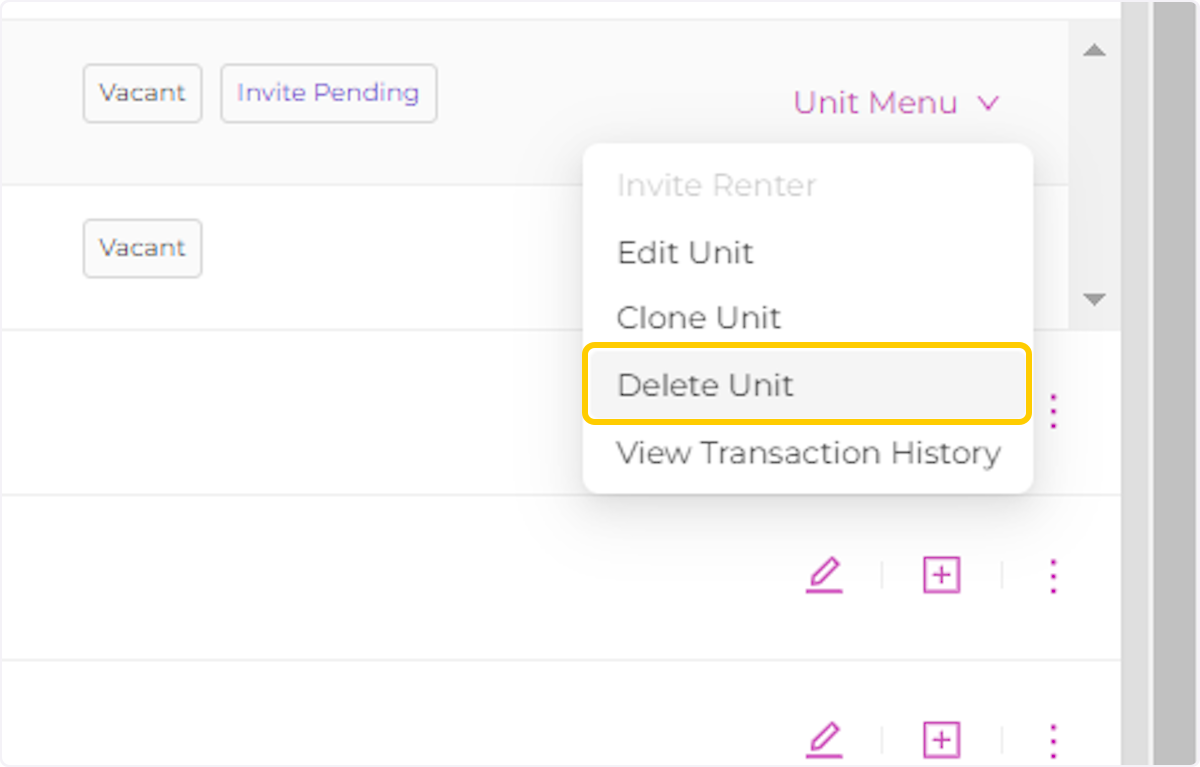Screen dimensions: 1200x767
Task: Select Delete Unit from the menu
Action: click(706, 384)
